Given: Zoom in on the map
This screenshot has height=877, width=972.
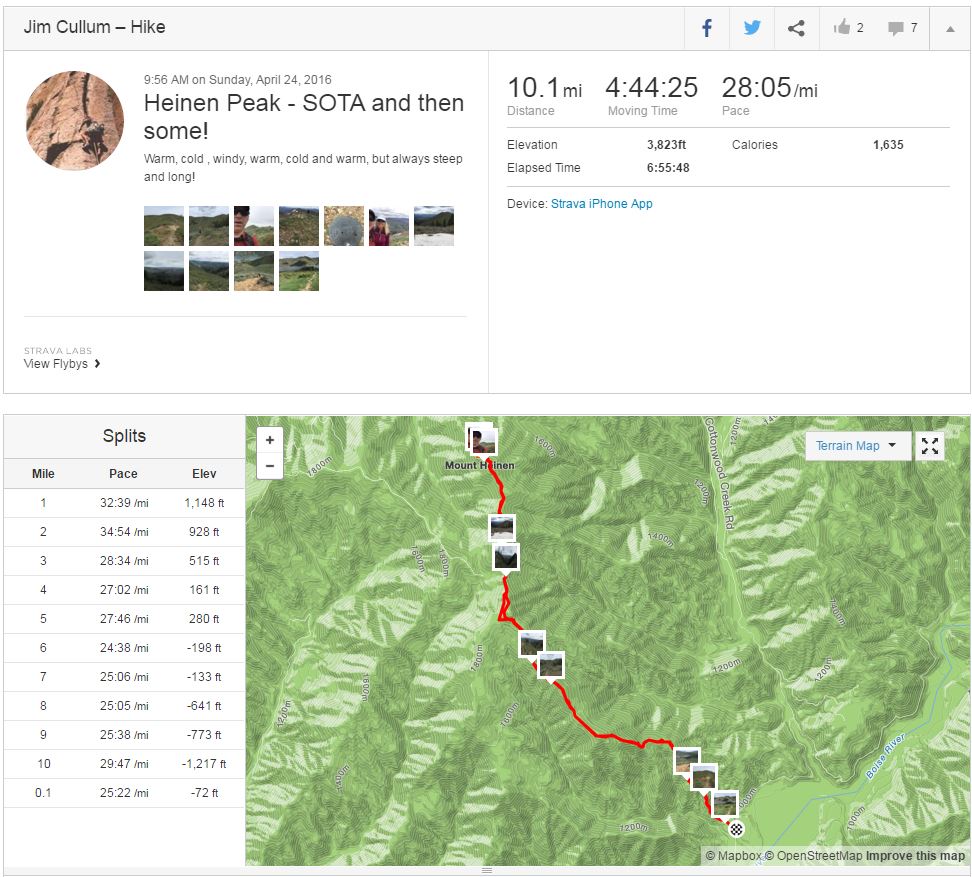Looking at the screenshot, I should click(270, 440).
